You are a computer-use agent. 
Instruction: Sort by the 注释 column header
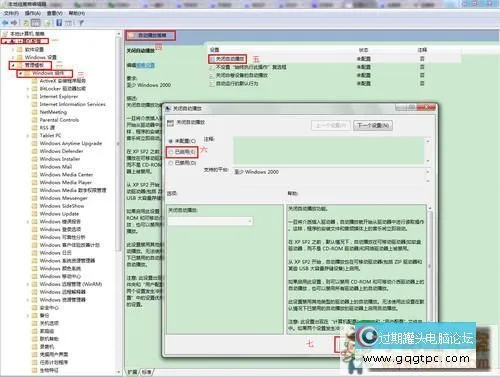tap(422, 50)
